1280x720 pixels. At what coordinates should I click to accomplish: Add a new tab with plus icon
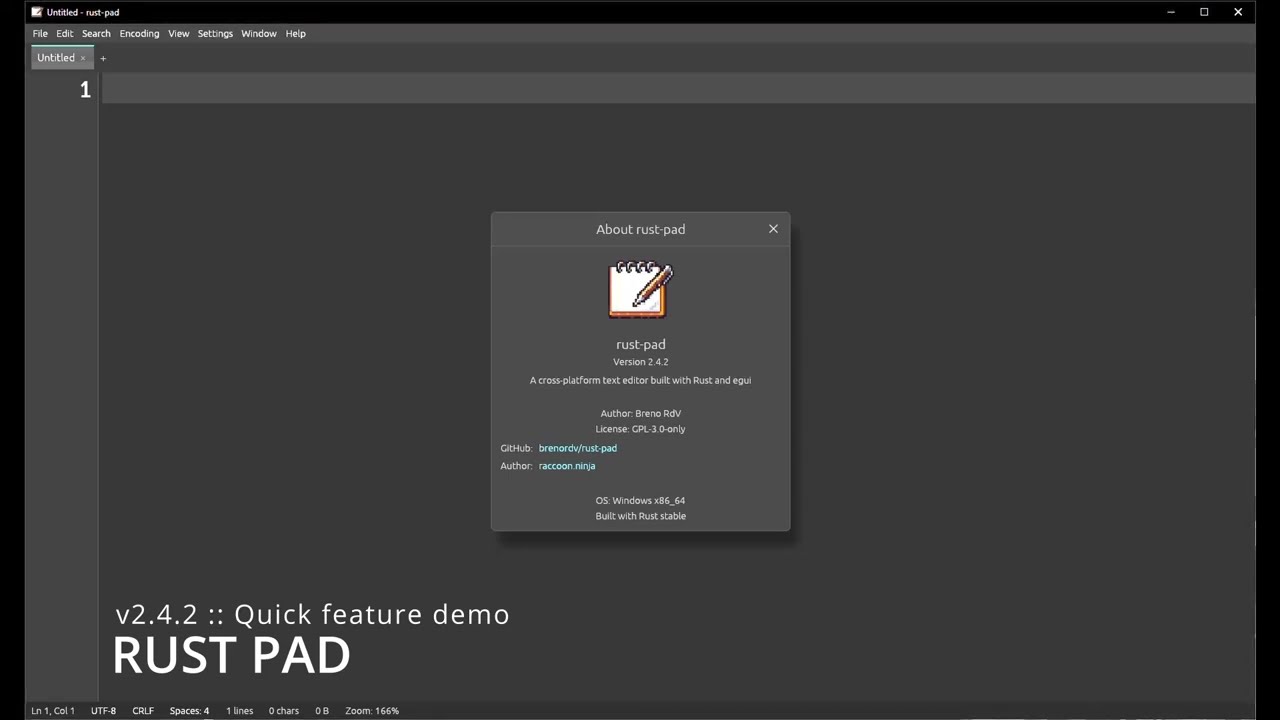click(102, 58)
